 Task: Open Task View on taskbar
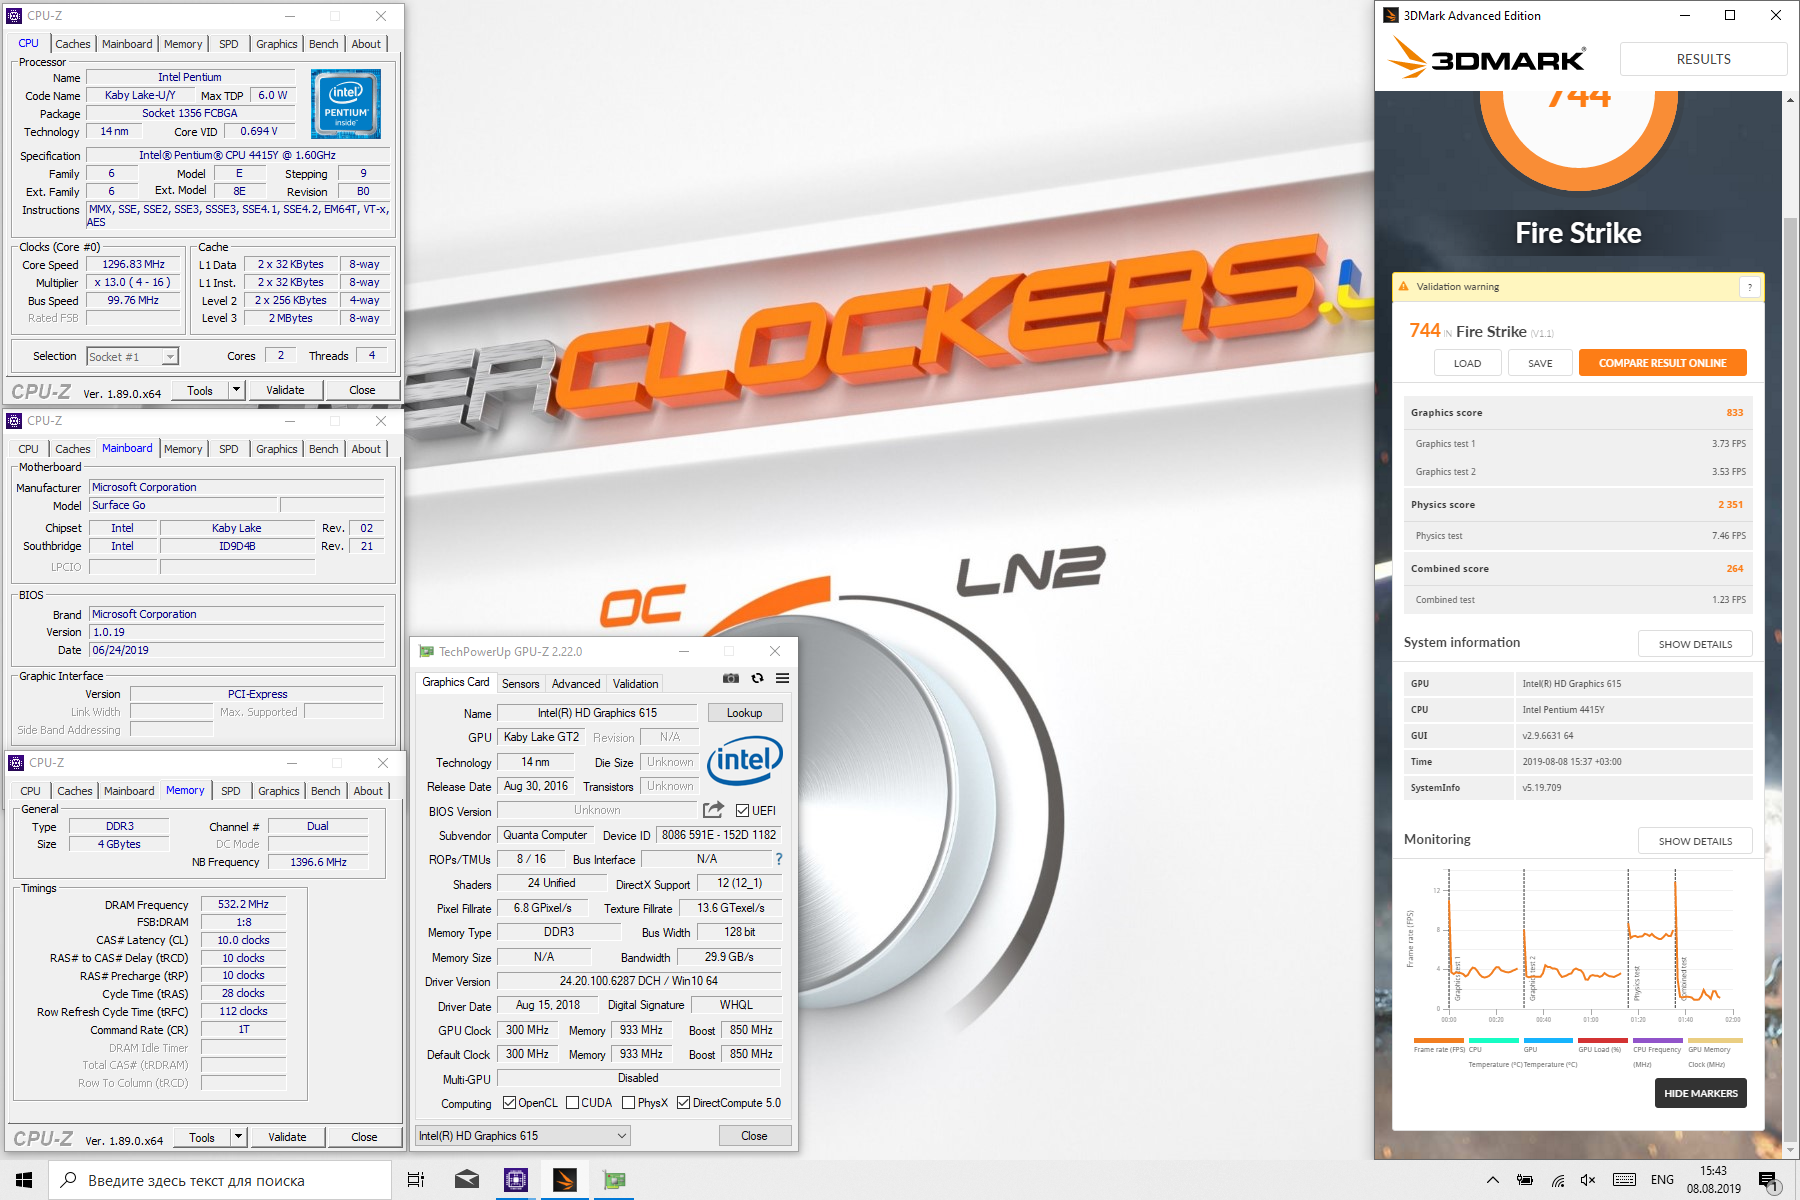pos(416,1180)
